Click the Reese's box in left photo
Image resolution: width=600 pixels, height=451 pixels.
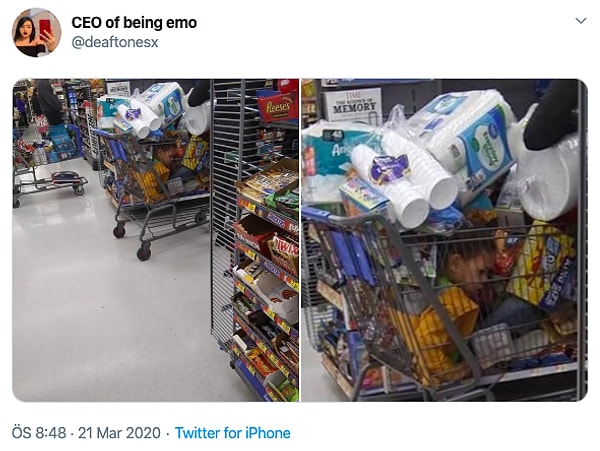coord(278,107)
